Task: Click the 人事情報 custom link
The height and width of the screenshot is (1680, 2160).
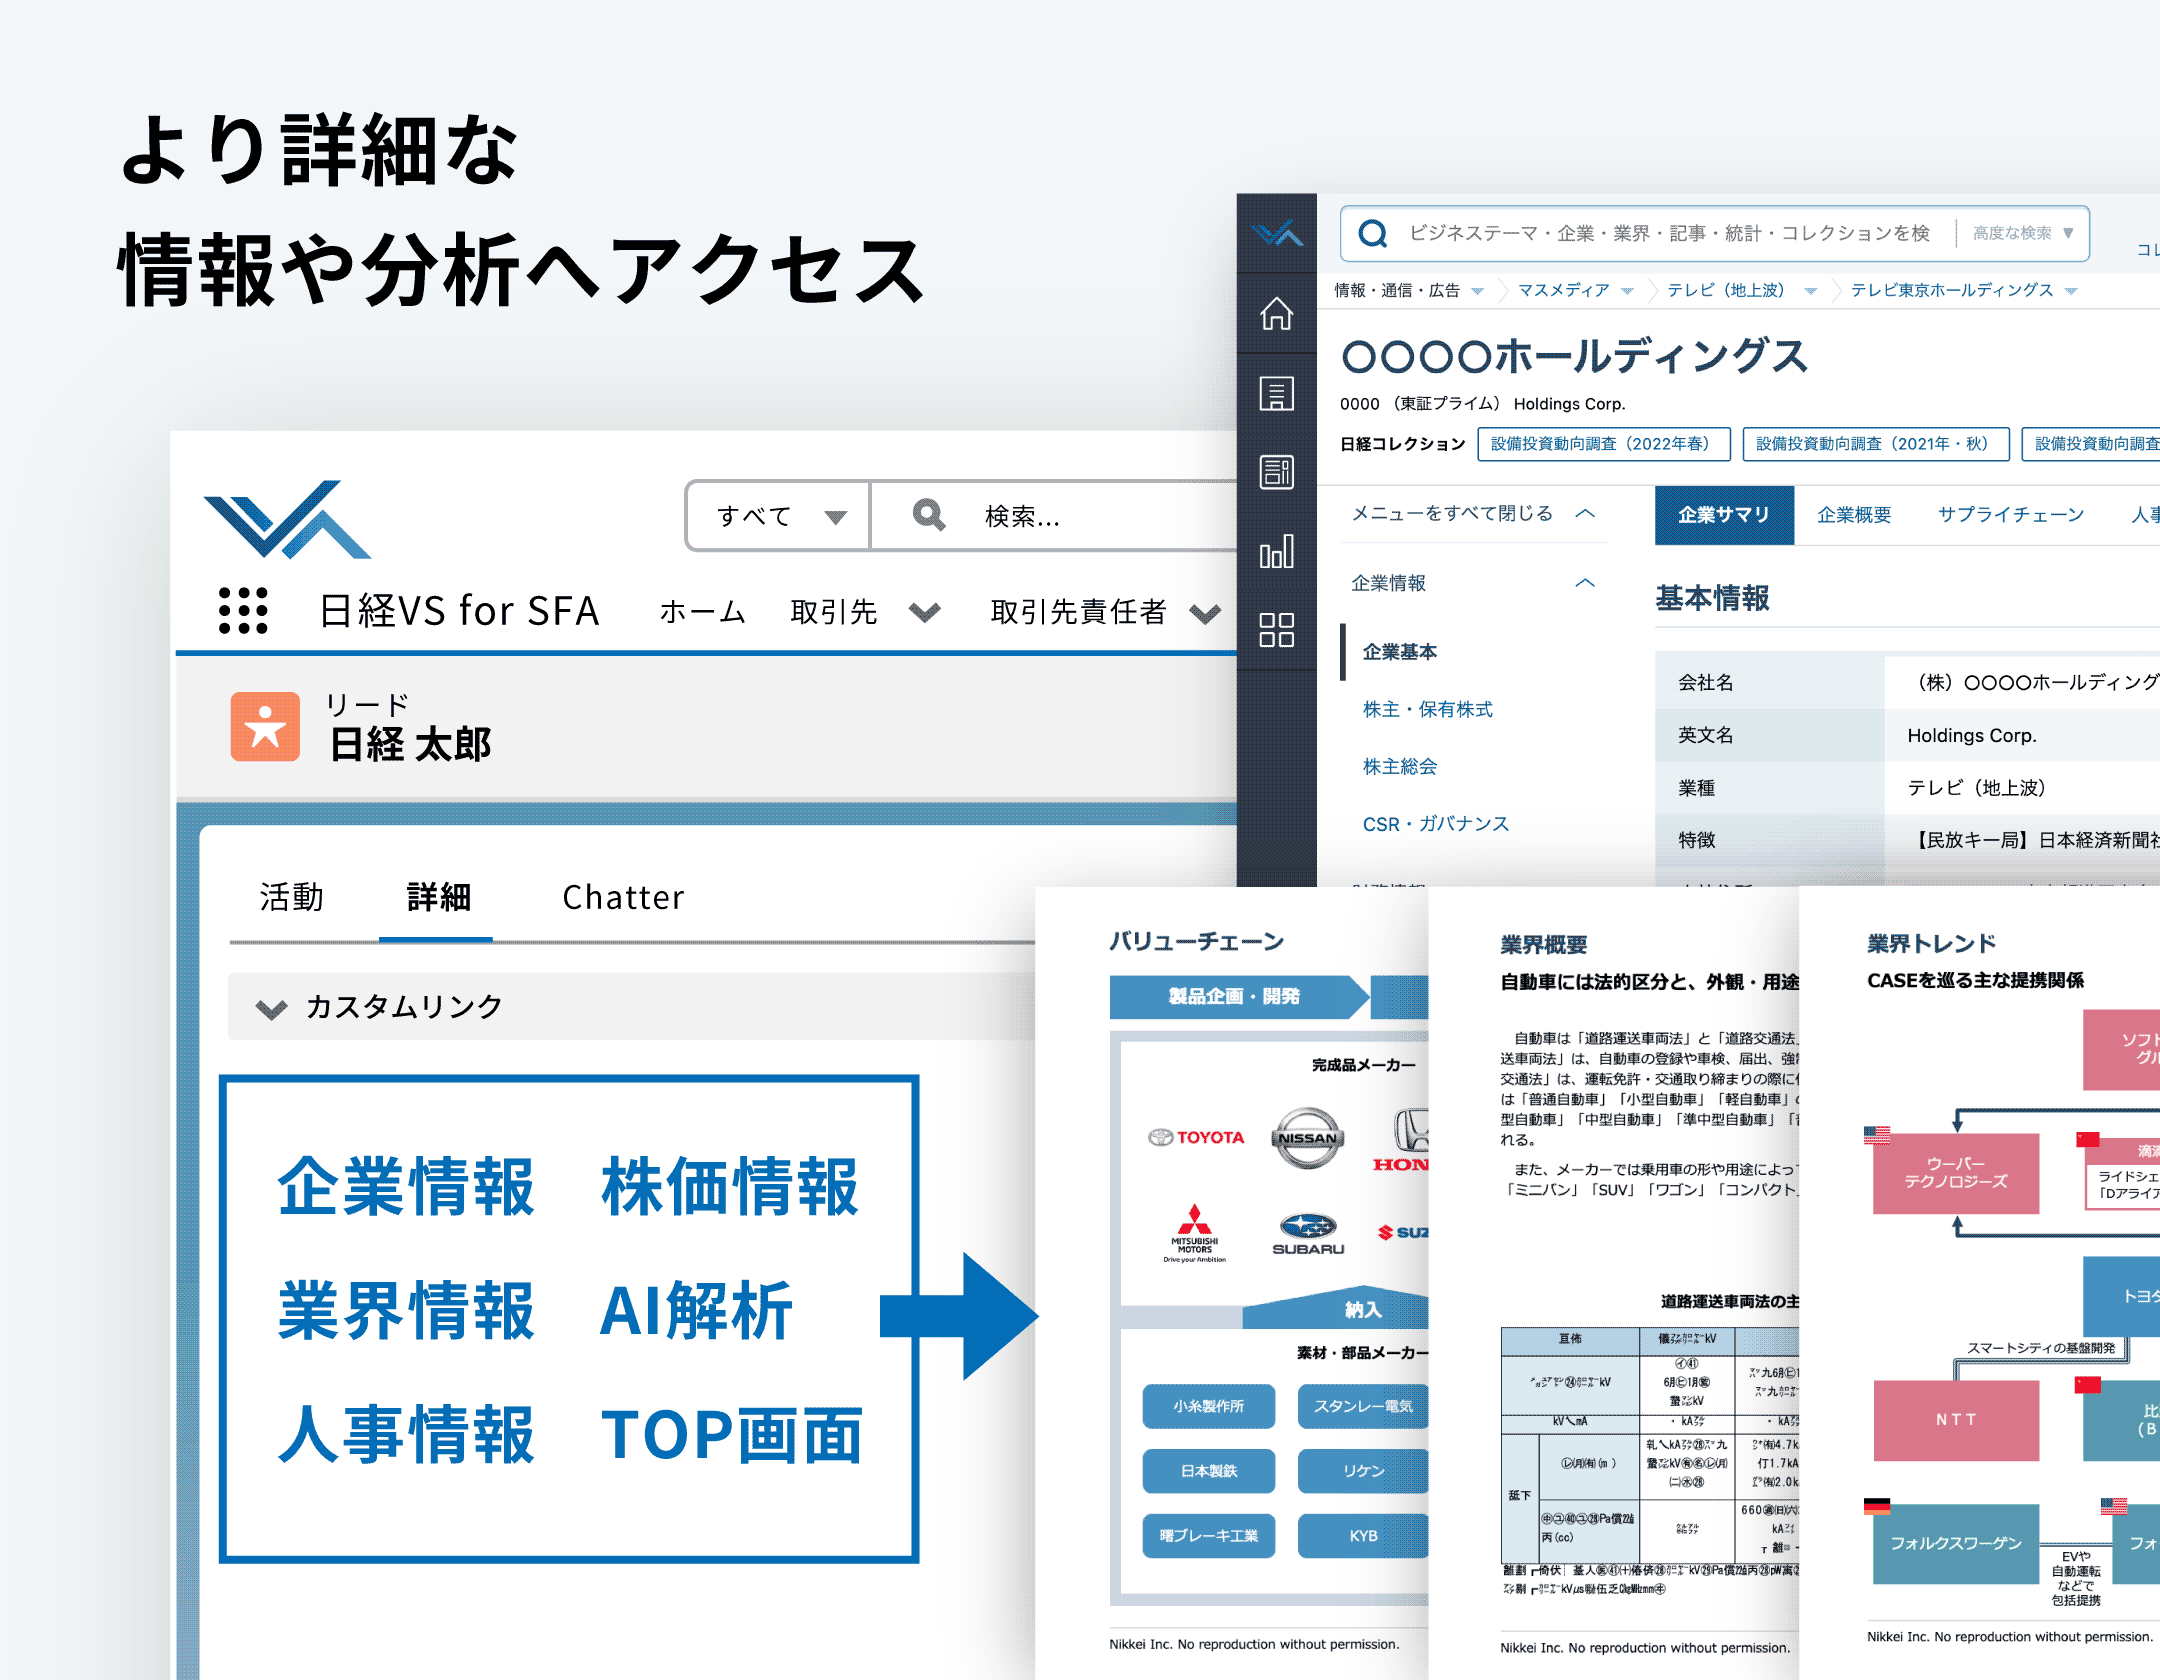Action: 406,1435
